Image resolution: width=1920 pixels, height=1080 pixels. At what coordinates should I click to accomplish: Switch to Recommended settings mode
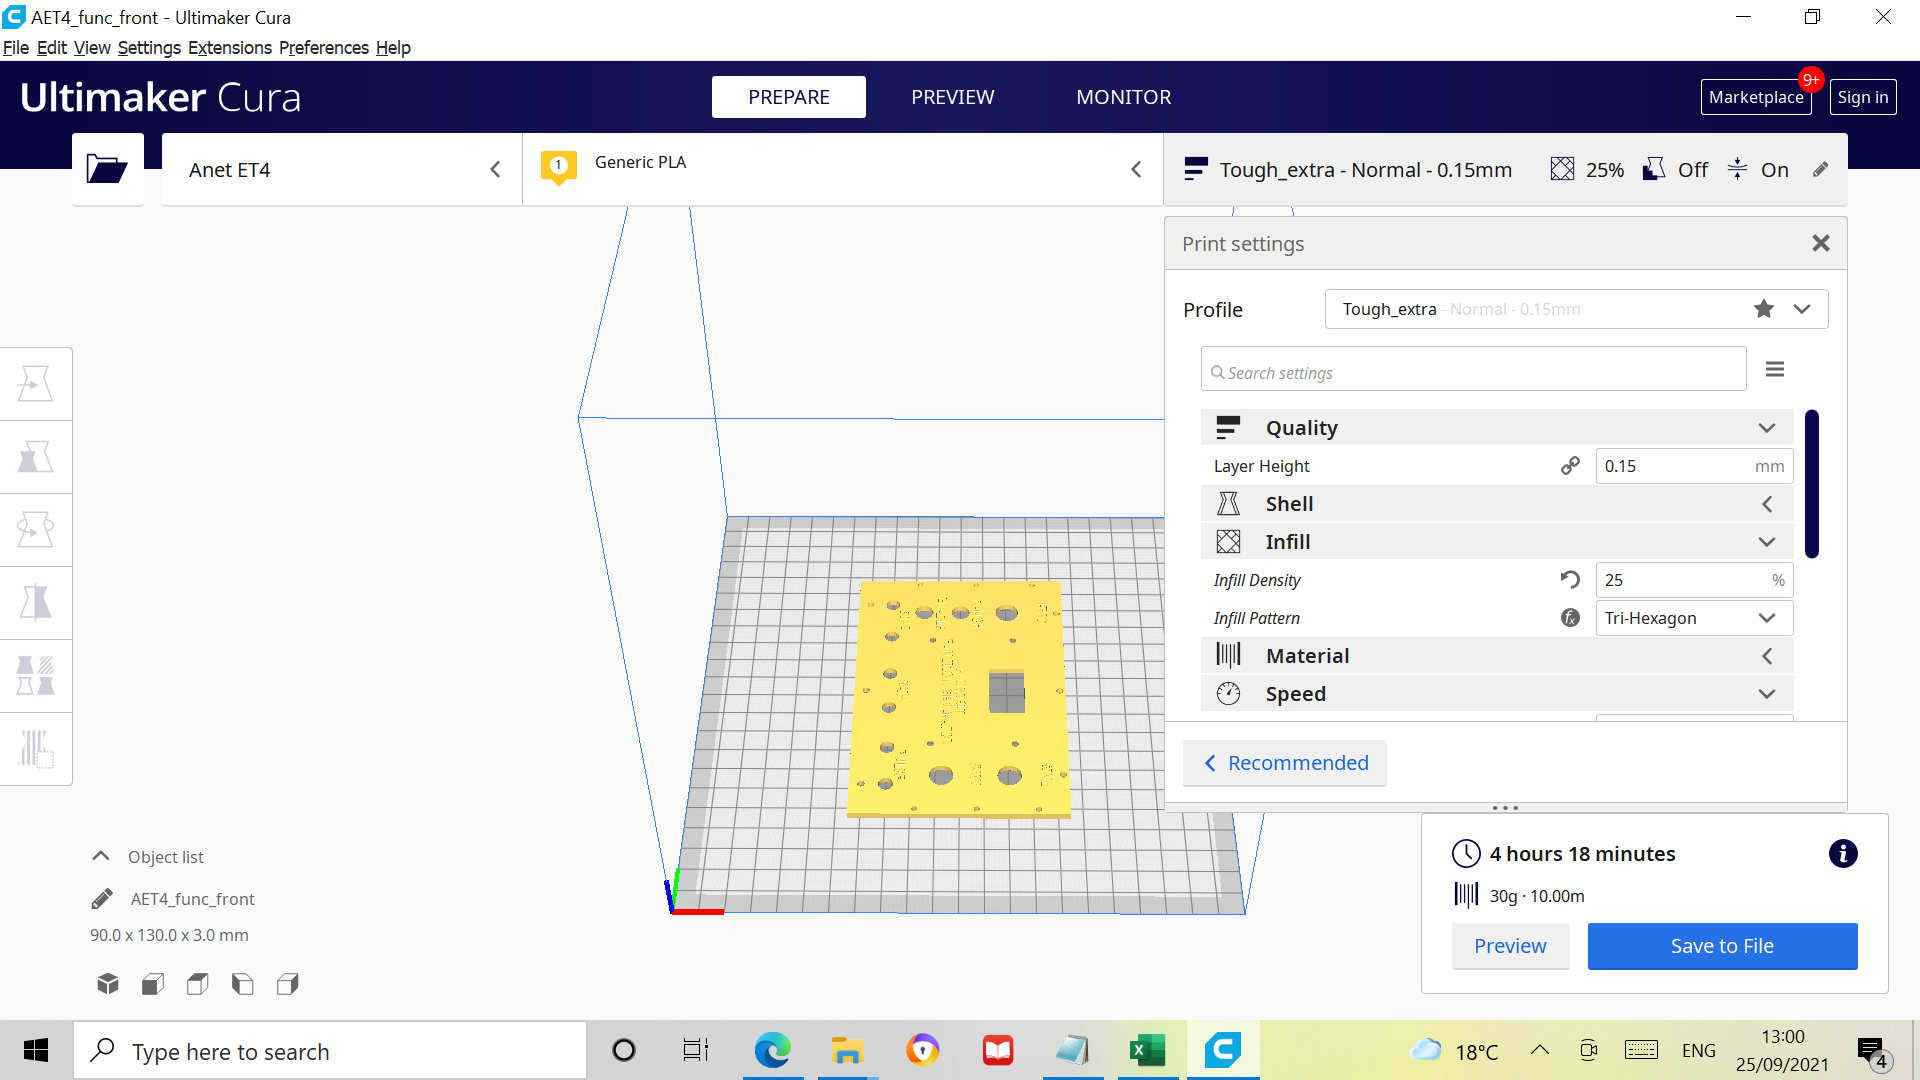coord(1285,763)
